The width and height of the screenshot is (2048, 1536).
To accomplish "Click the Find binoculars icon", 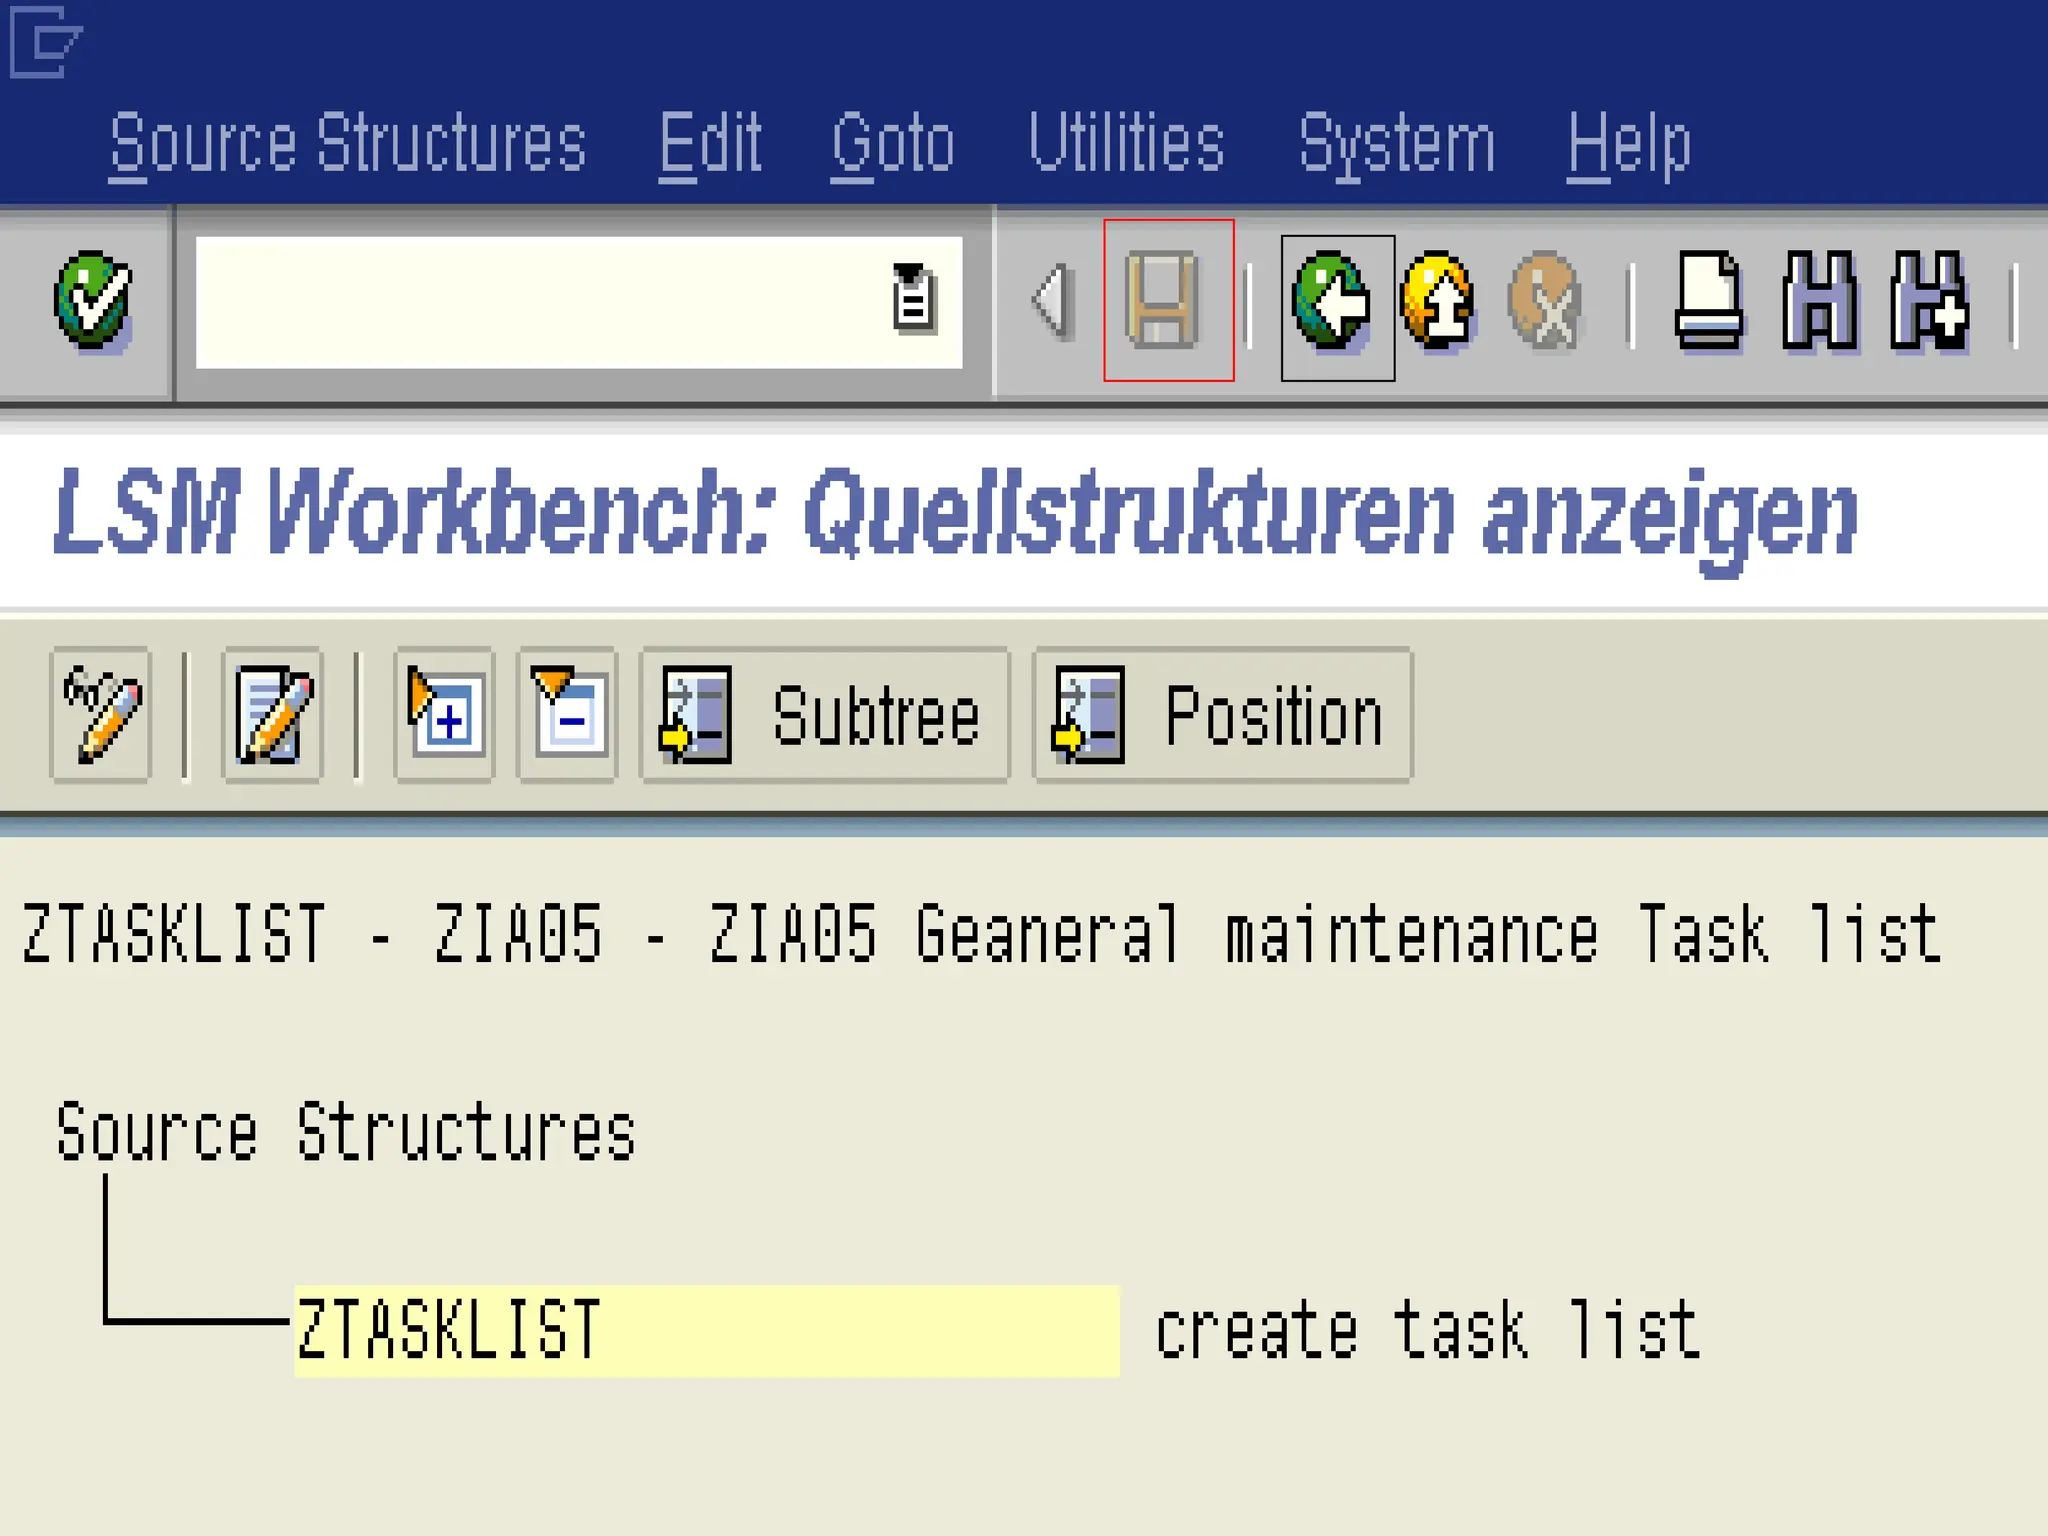I will click(1819, 301).
